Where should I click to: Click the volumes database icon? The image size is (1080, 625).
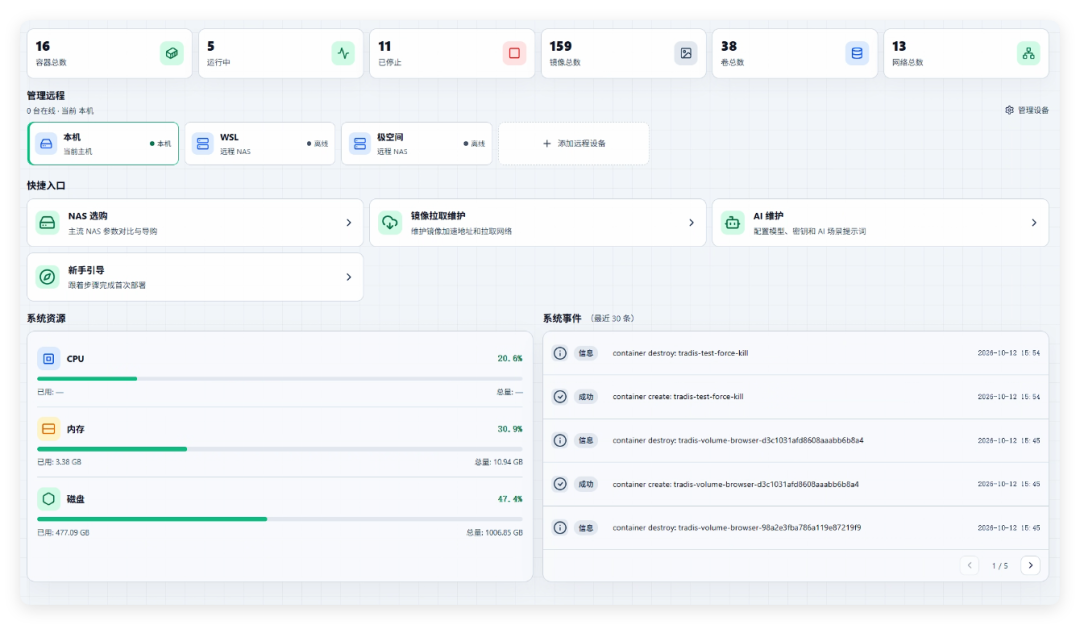[857, 53]
